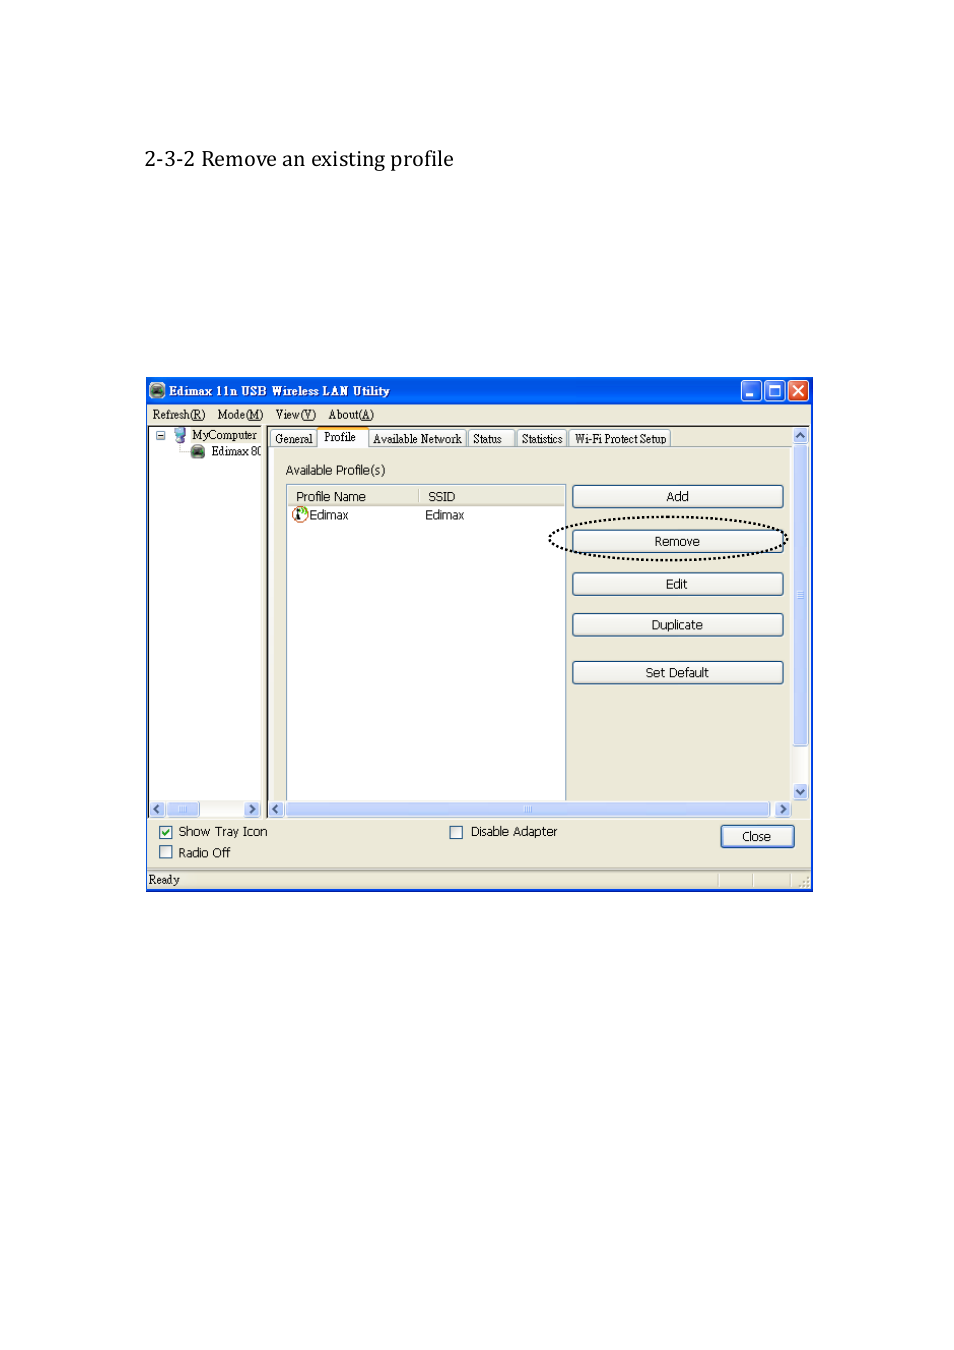Open the View(V) menu

[x=295, y=415]
